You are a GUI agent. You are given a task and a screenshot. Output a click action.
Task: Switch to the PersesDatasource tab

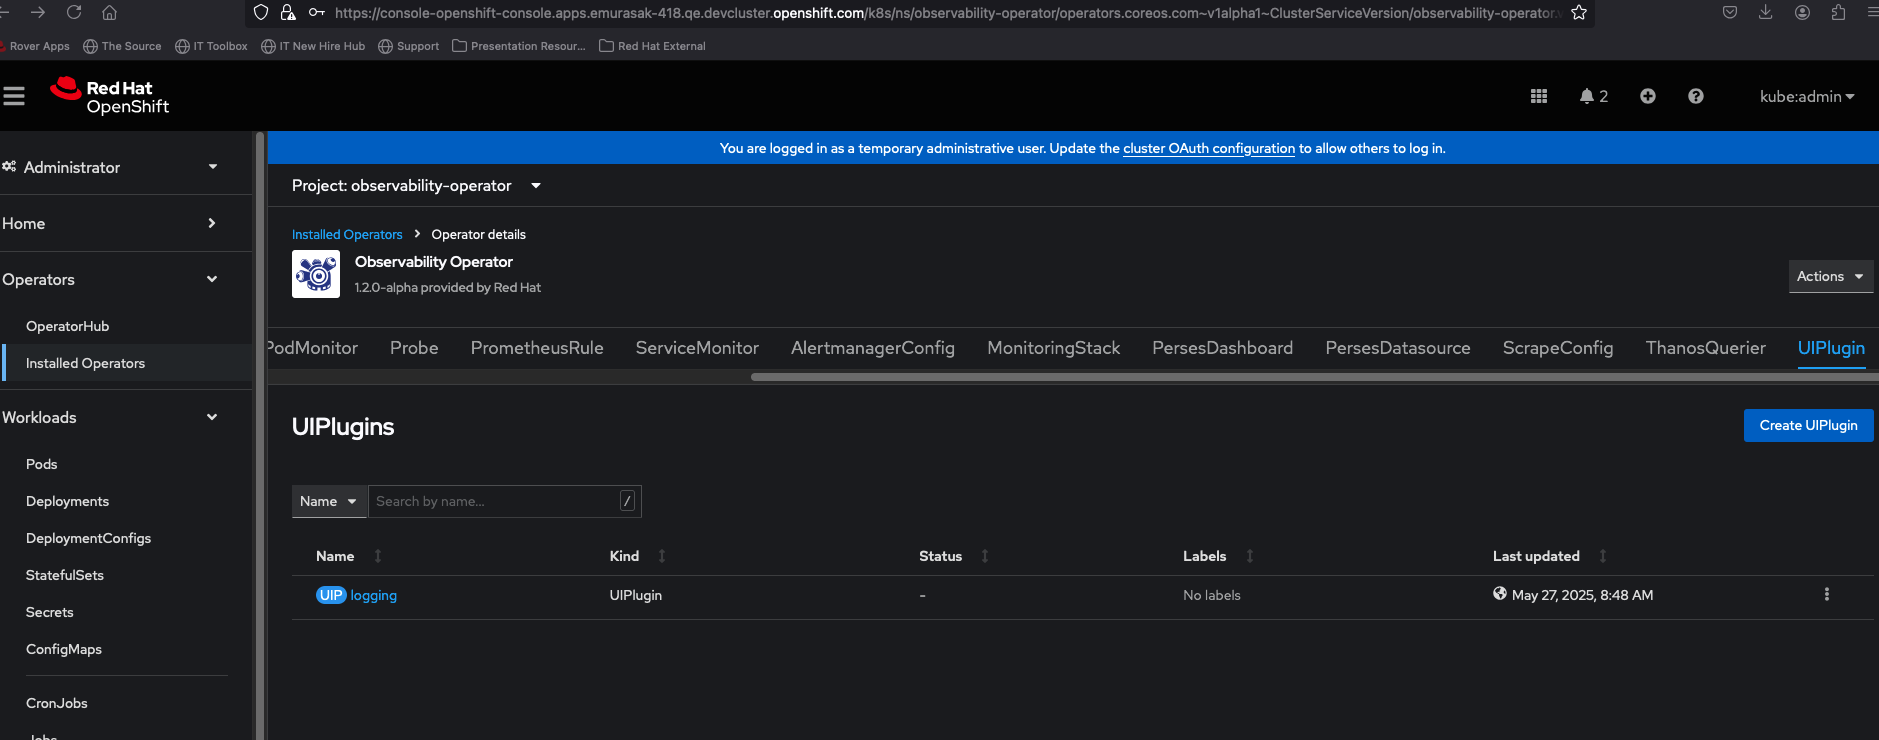tap(1398, 348)
